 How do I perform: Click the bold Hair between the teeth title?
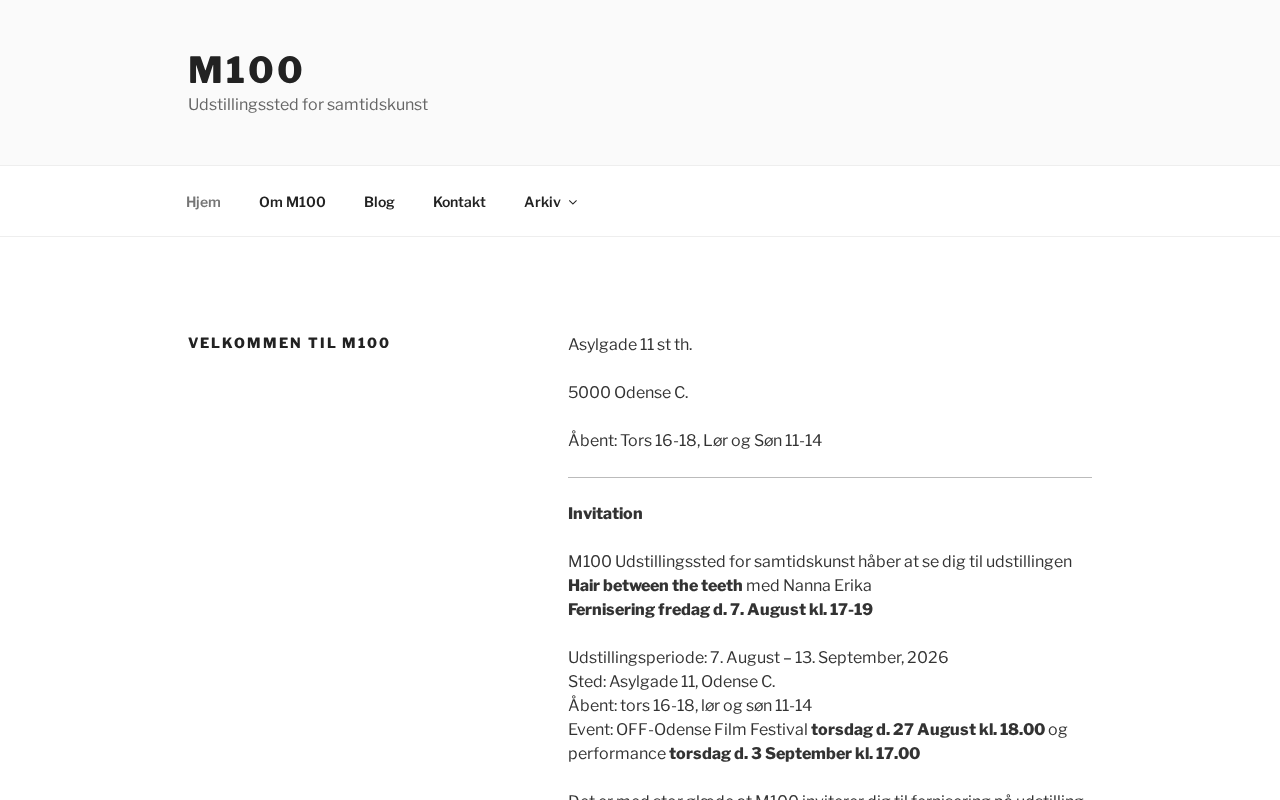pos(655,586)
